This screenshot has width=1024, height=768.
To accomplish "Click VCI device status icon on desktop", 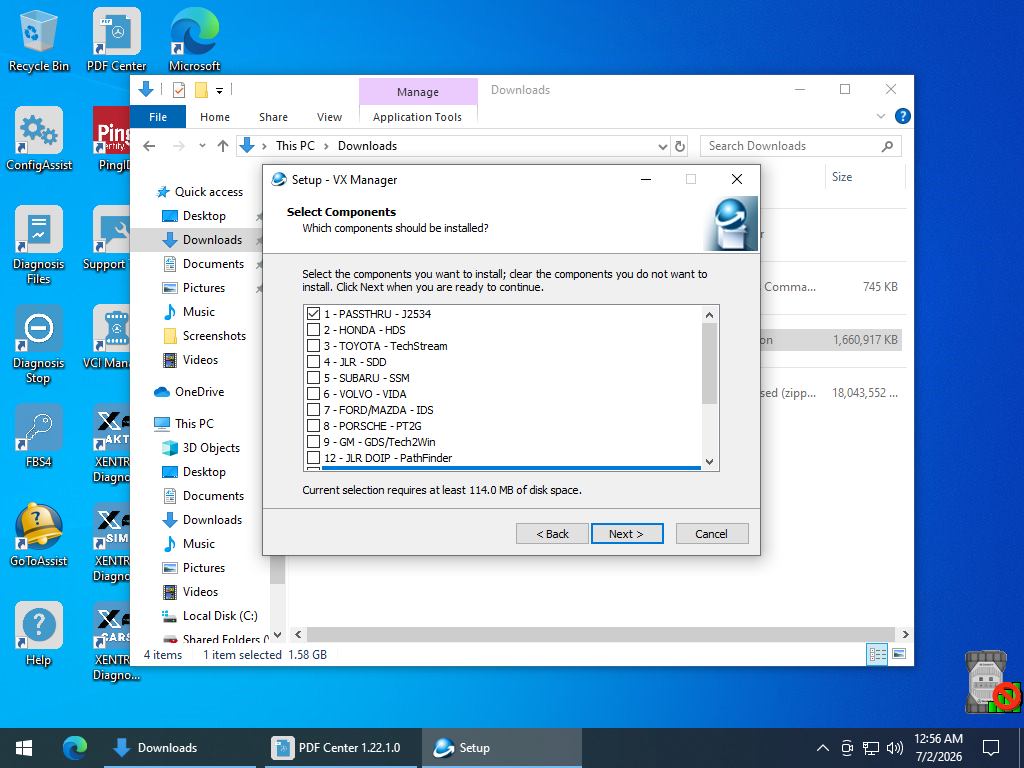I will click(991, 682).
